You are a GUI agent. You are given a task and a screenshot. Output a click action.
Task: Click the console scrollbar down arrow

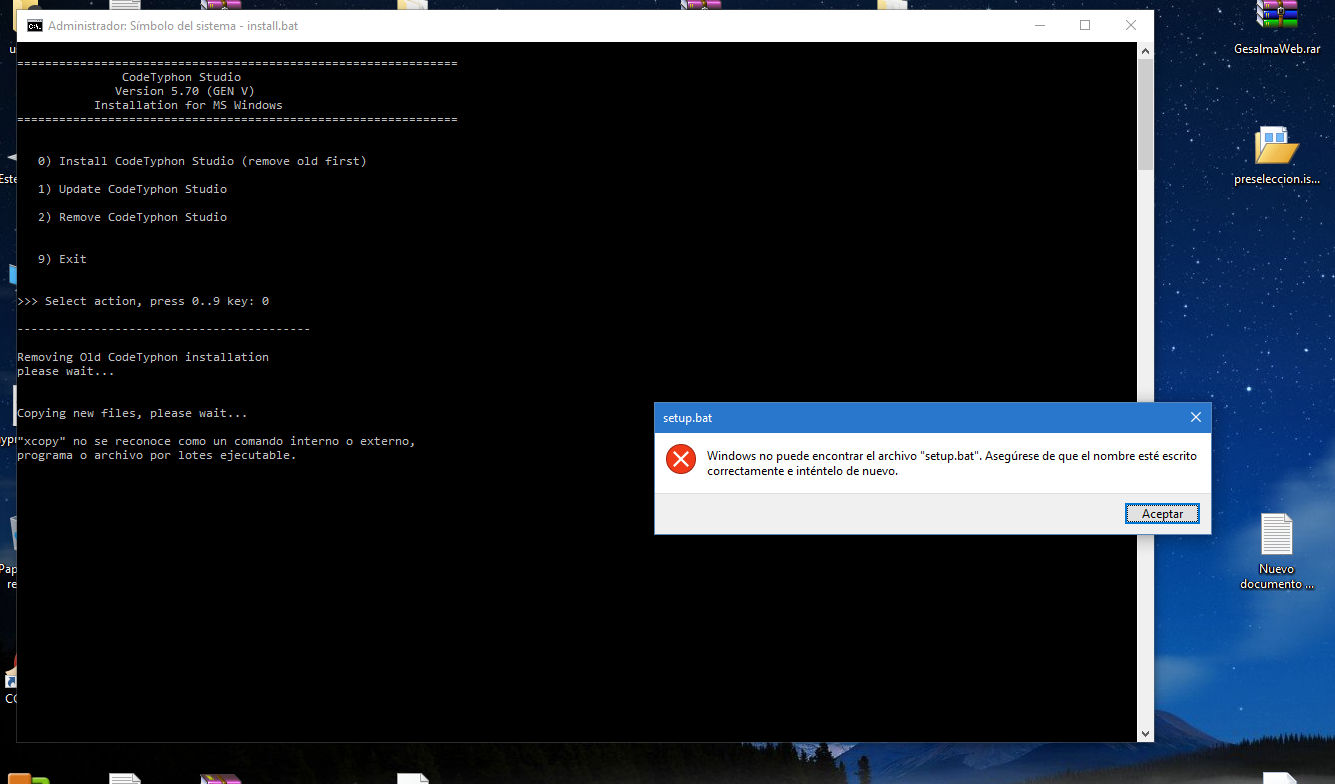coord(1145,734)
